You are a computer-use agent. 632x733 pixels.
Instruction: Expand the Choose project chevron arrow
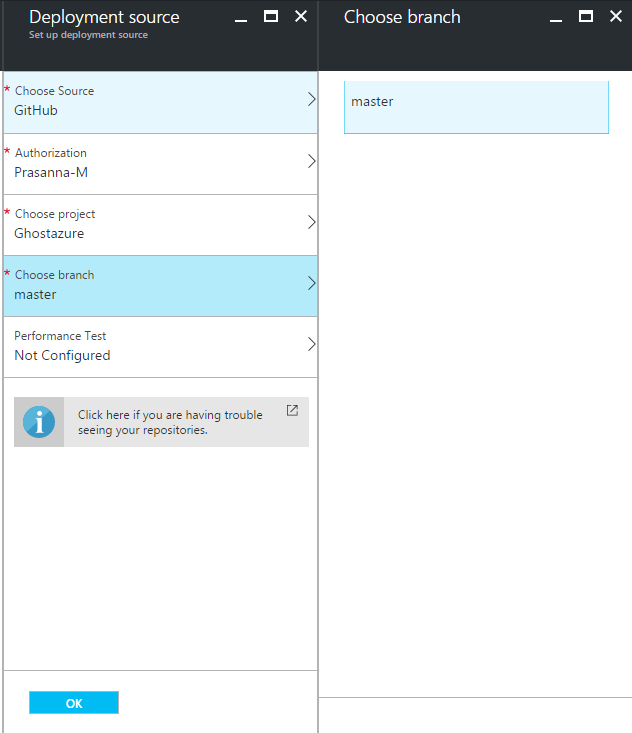pos(311,222)
